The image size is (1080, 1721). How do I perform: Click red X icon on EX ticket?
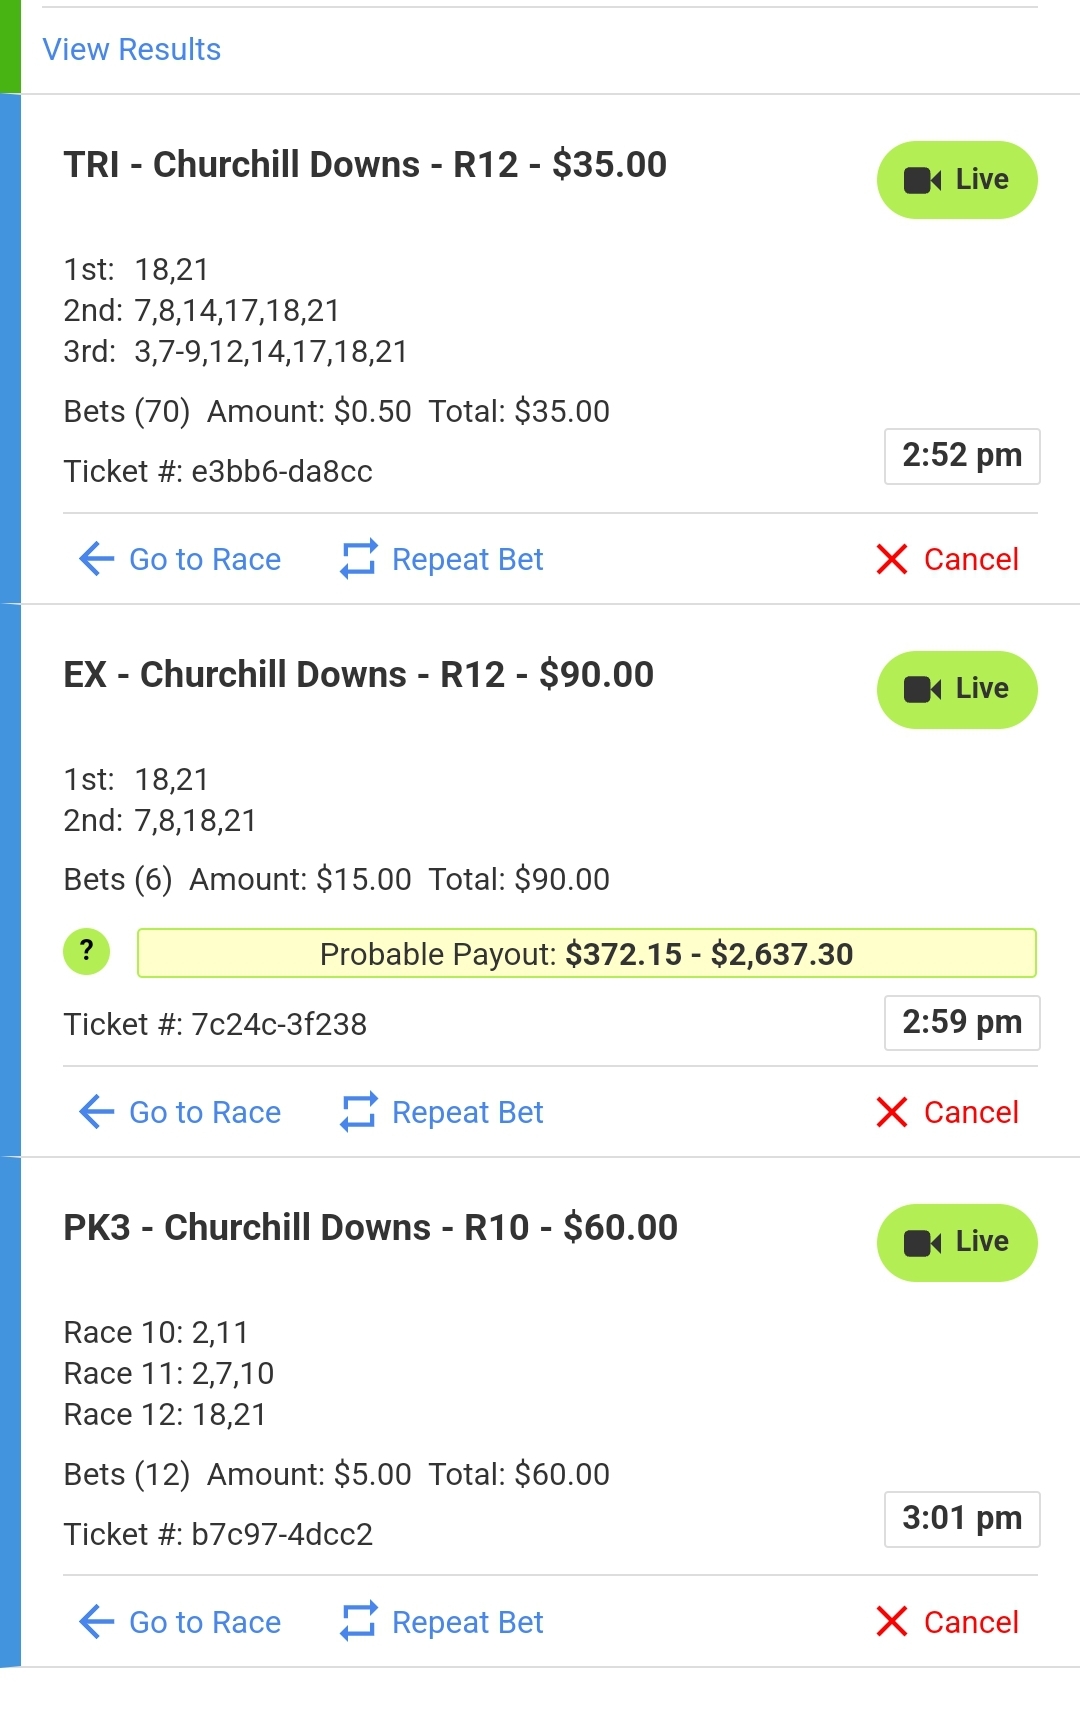(x=891, y=1112)
